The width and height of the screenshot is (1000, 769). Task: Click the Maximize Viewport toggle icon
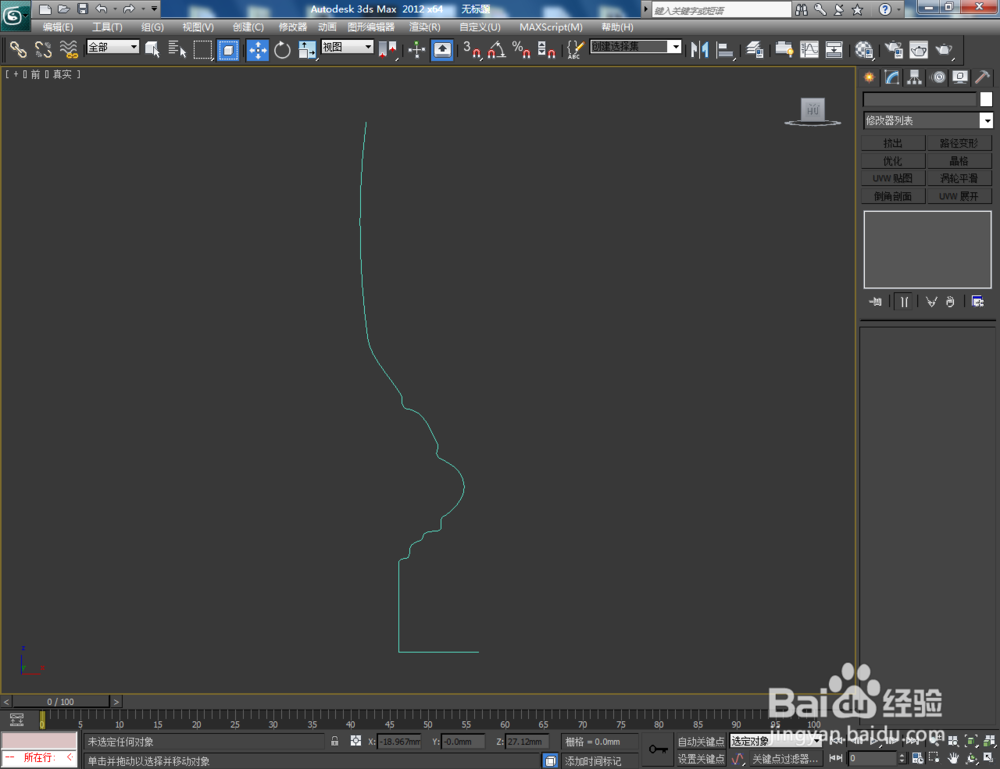coord(989,758)
